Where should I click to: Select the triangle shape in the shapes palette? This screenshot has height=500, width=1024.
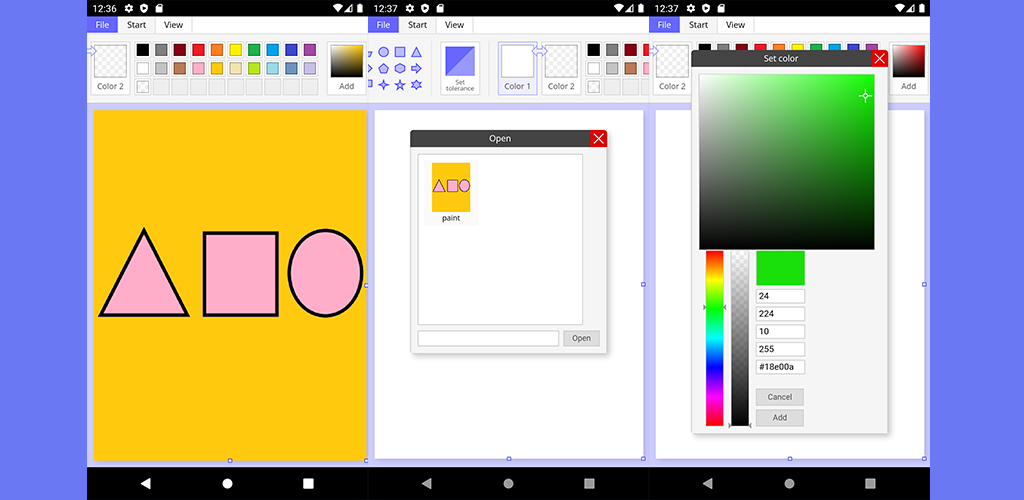pyautogui.click(x=416, y=52)
